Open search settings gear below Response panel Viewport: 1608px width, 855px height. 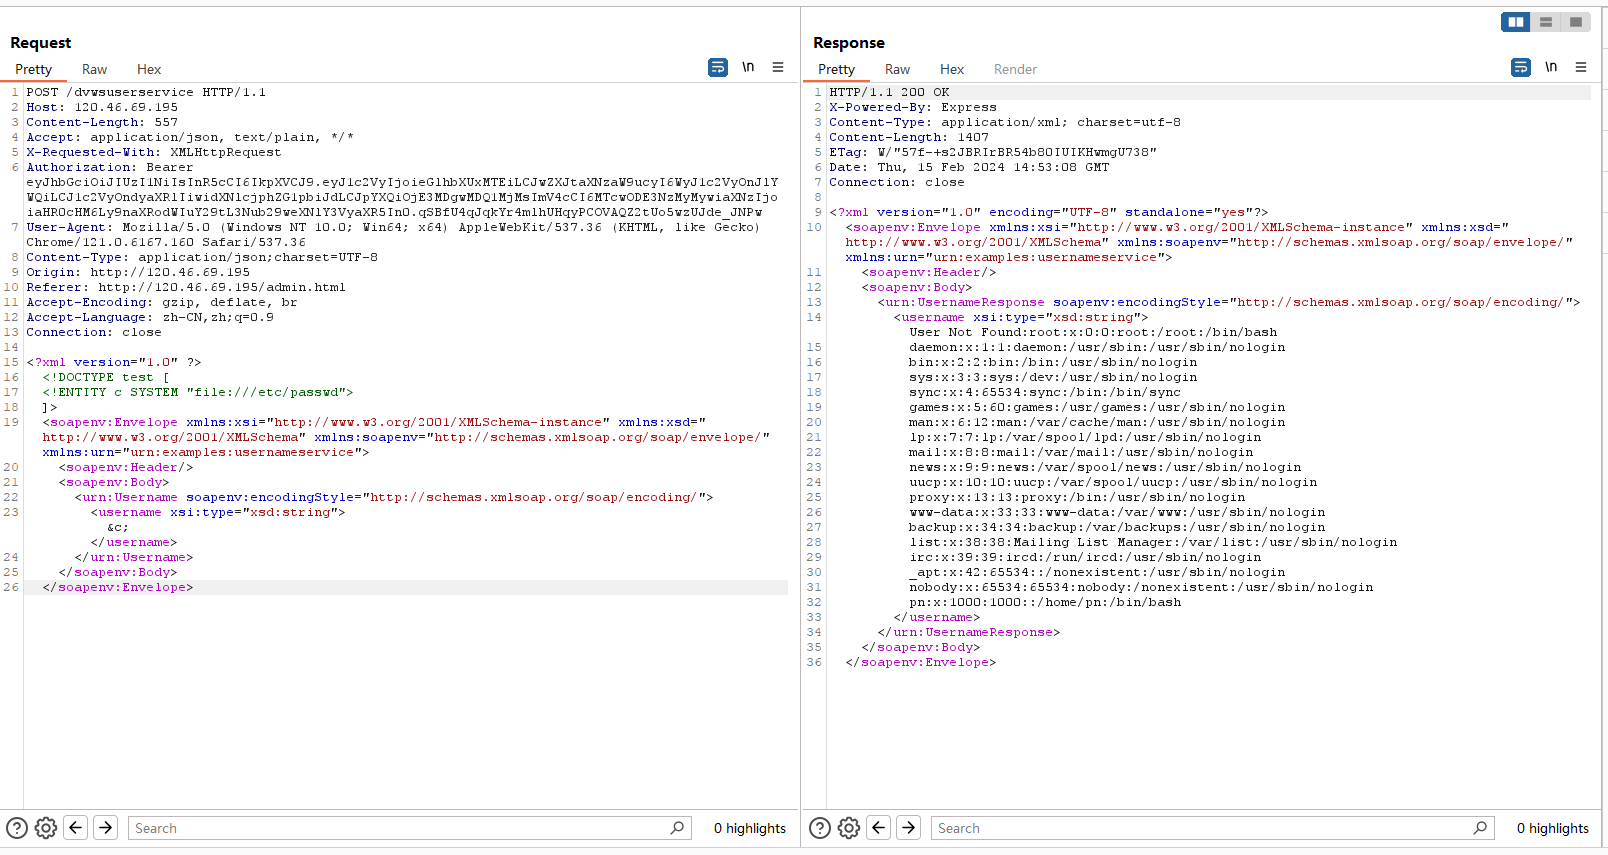point(849,828)
